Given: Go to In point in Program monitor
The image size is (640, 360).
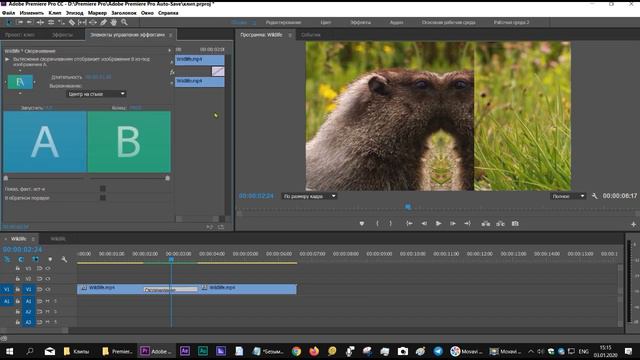Looking at the screenshot, I should point(409,224).
